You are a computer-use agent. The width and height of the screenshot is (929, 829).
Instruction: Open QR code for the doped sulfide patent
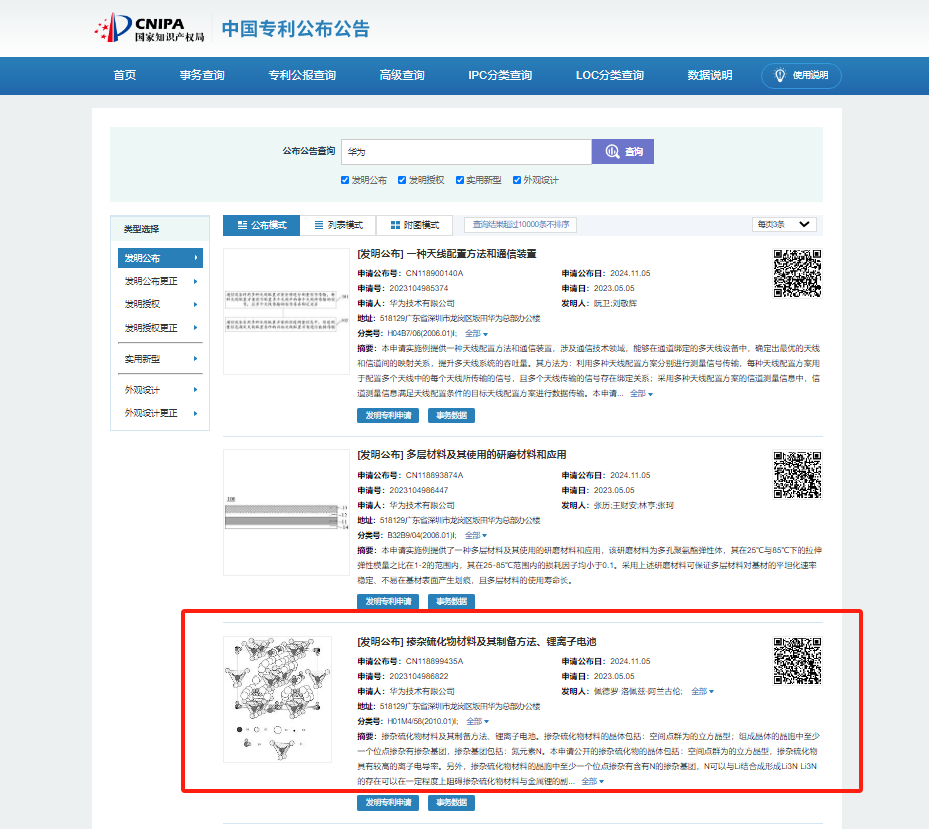coord(796,660)
